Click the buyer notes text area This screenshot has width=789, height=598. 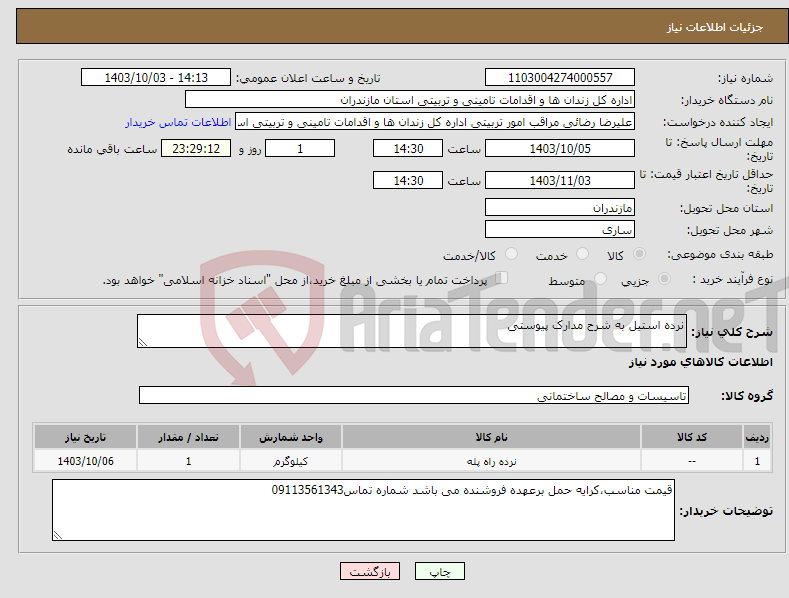click(x=363, y=510)
